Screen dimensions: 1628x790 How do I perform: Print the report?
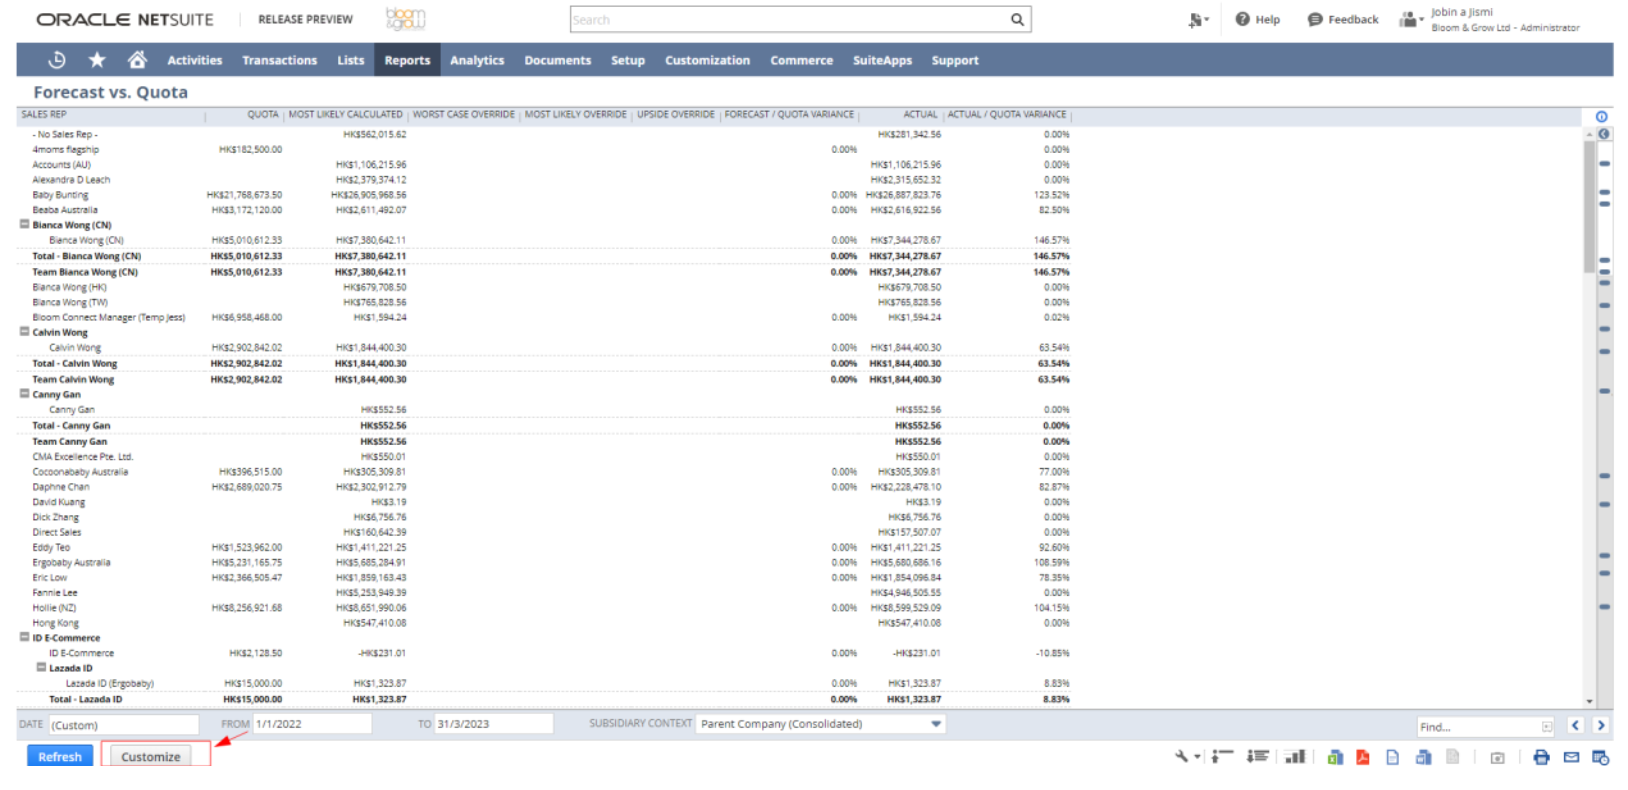point(1541,757)
